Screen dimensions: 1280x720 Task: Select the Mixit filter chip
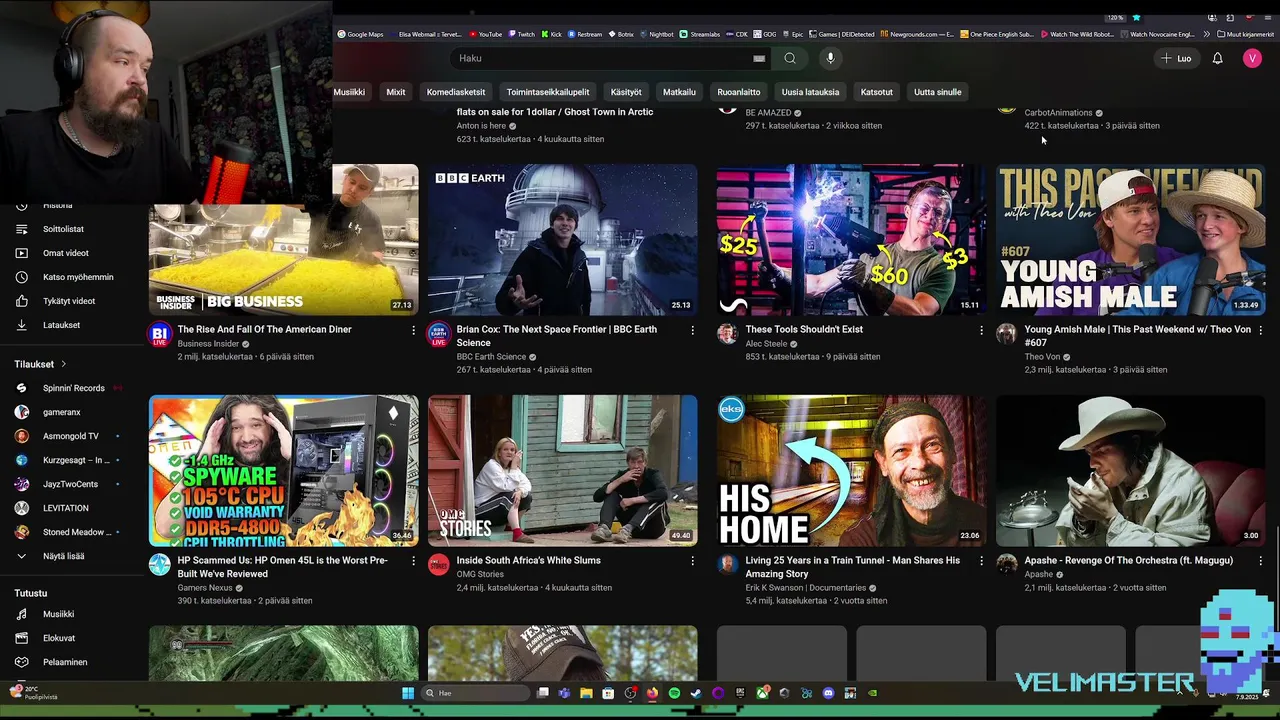tap(396, 92)
